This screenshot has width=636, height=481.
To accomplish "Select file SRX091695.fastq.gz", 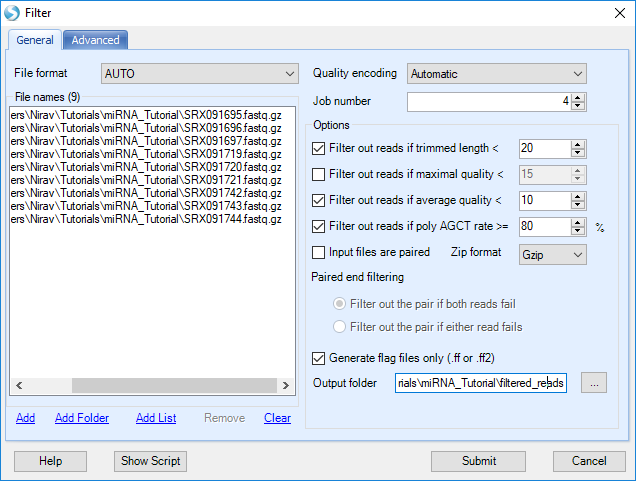I will coord(146,115).
